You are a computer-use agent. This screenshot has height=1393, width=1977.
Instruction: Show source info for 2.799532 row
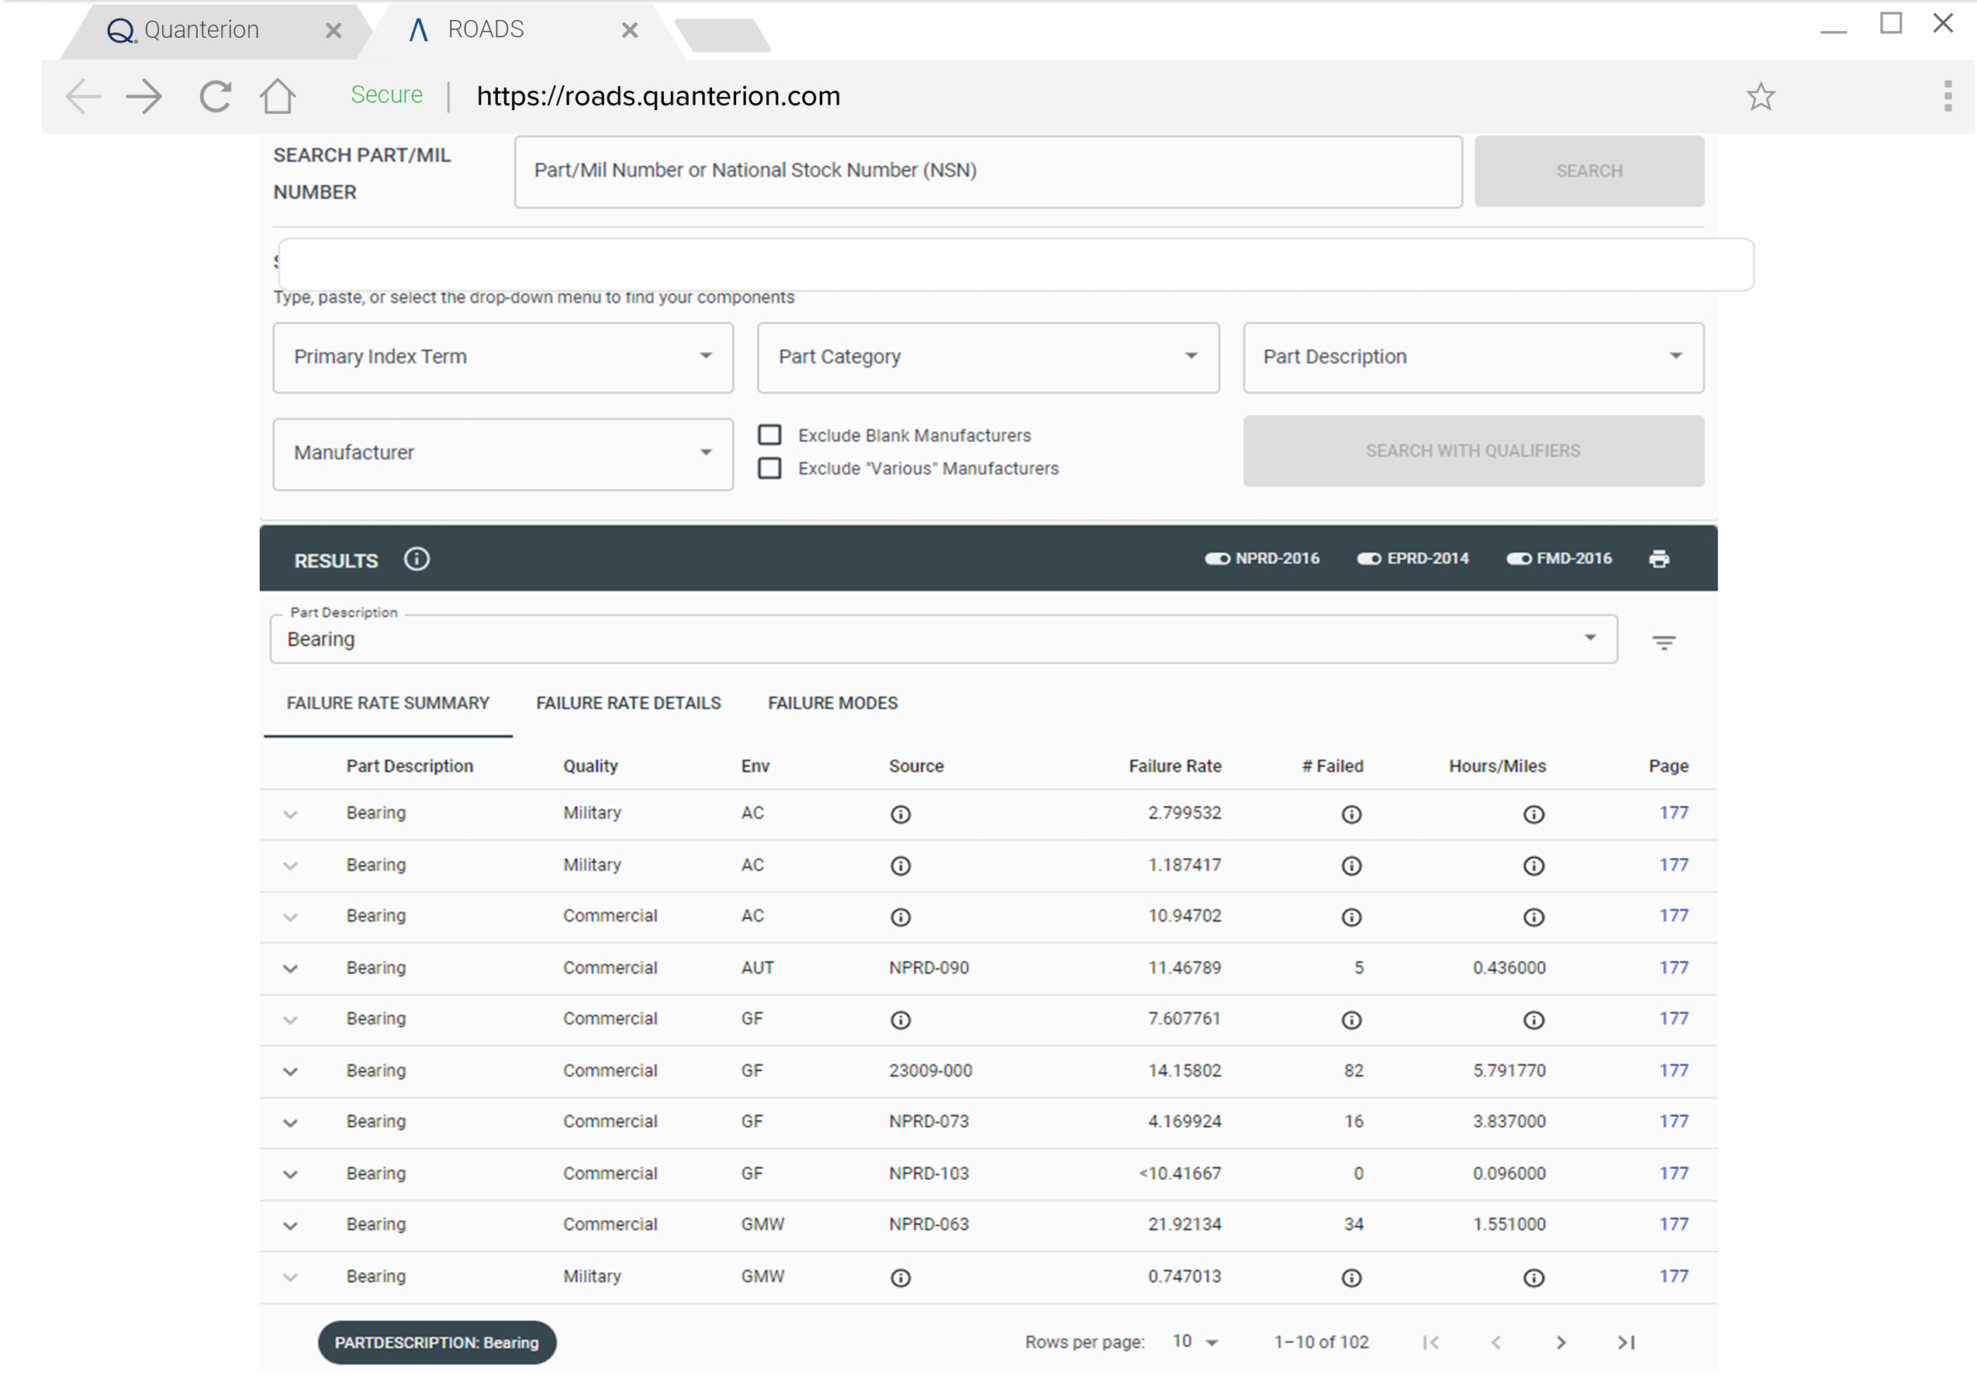coord(900,814)
